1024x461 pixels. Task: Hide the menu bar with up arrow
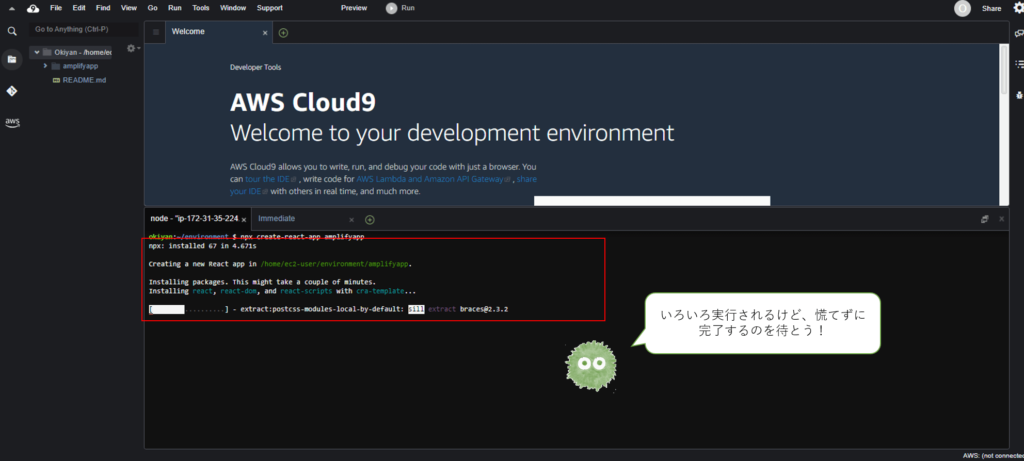(12, 8)
